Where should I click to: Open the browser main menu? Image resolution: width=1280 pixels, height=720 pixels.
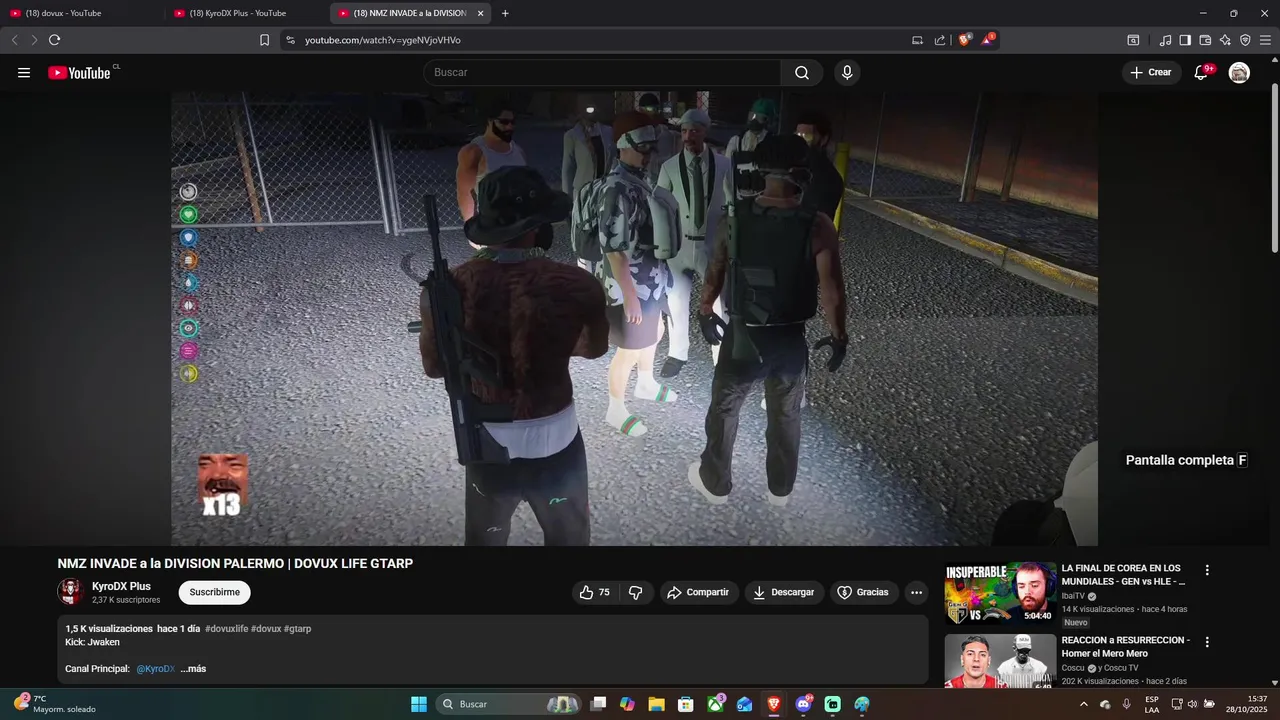point(1265,40)
